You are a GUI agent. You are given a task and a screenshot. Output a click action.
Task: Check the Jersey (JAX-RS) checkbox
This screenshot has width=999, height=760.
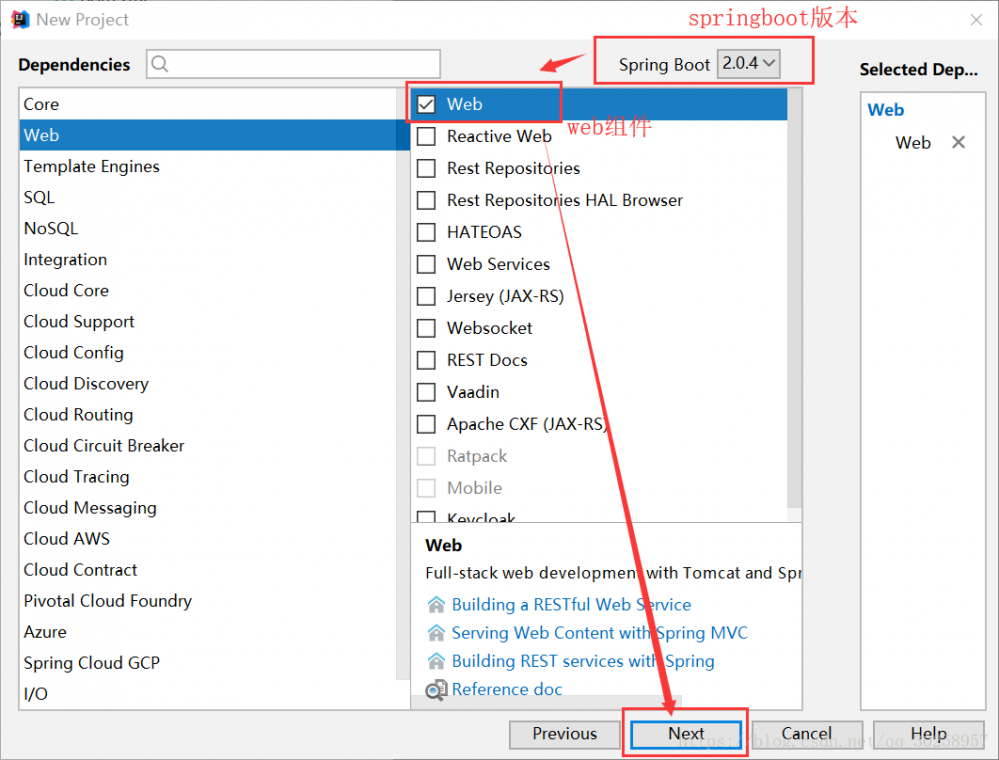[426, 296]
